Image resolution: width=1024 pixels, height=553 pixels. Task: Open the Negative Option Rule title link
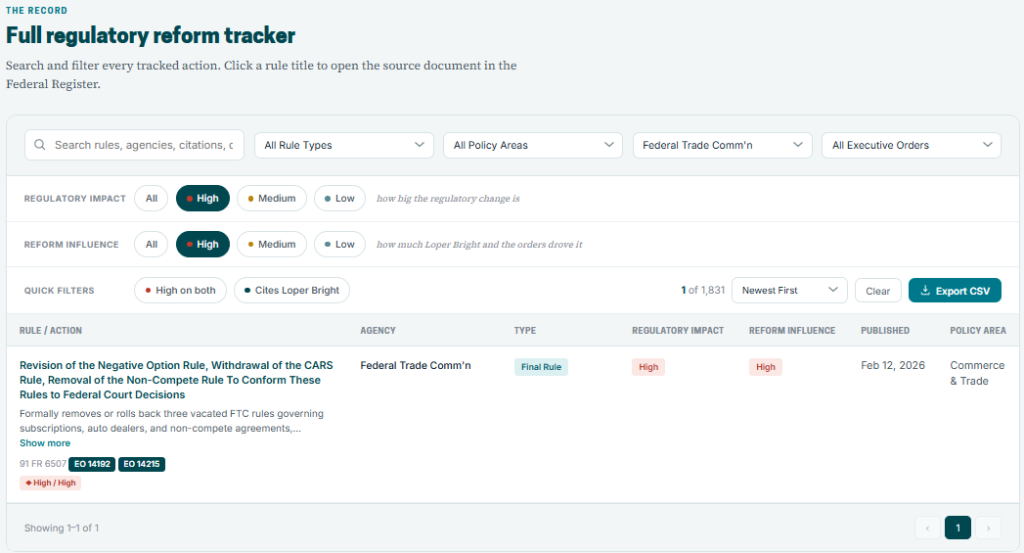point(176,380)
